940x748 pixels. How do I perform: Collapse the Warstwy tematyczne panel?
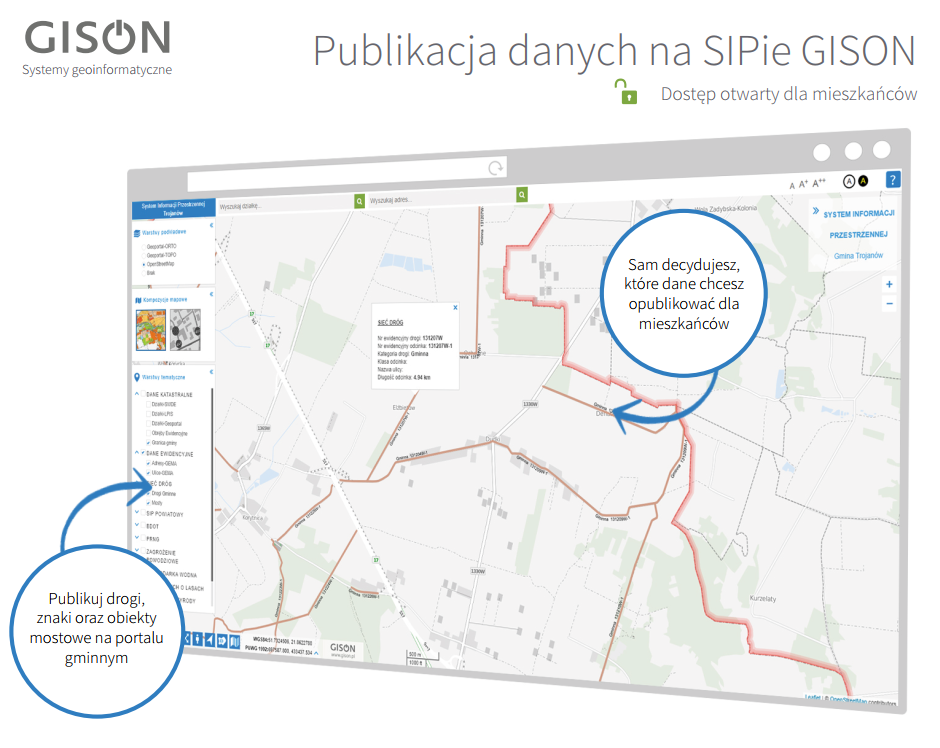(211, 372)
